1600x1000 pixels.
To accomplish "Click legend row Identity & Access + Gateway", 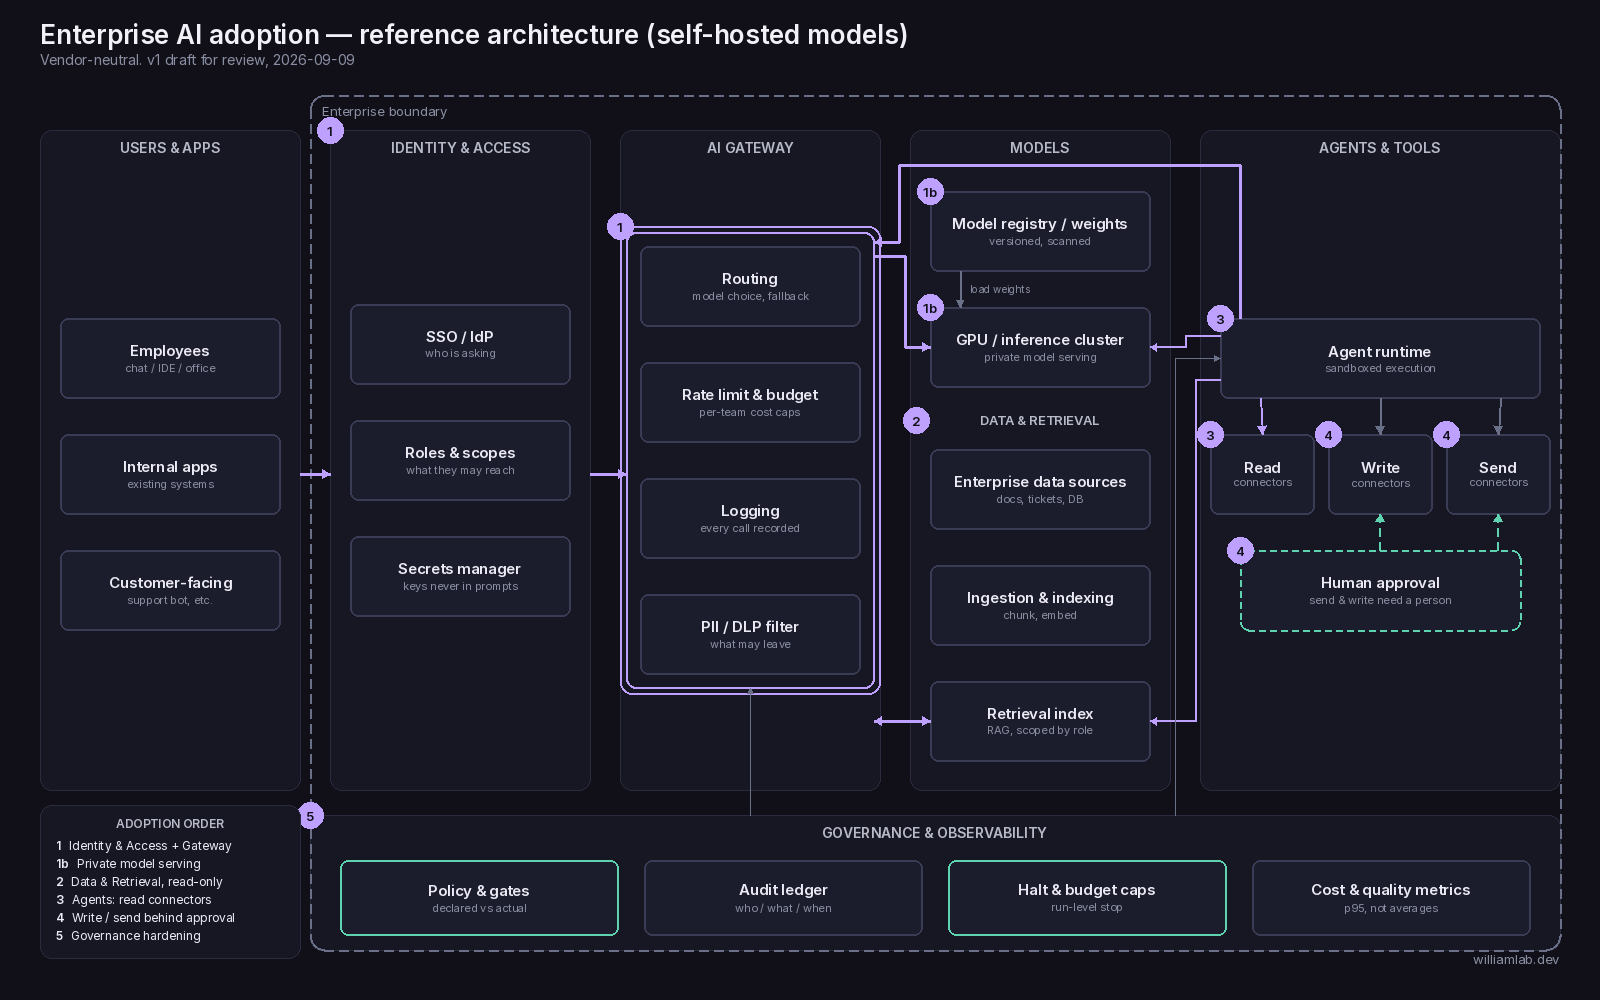I will (144, 846).
